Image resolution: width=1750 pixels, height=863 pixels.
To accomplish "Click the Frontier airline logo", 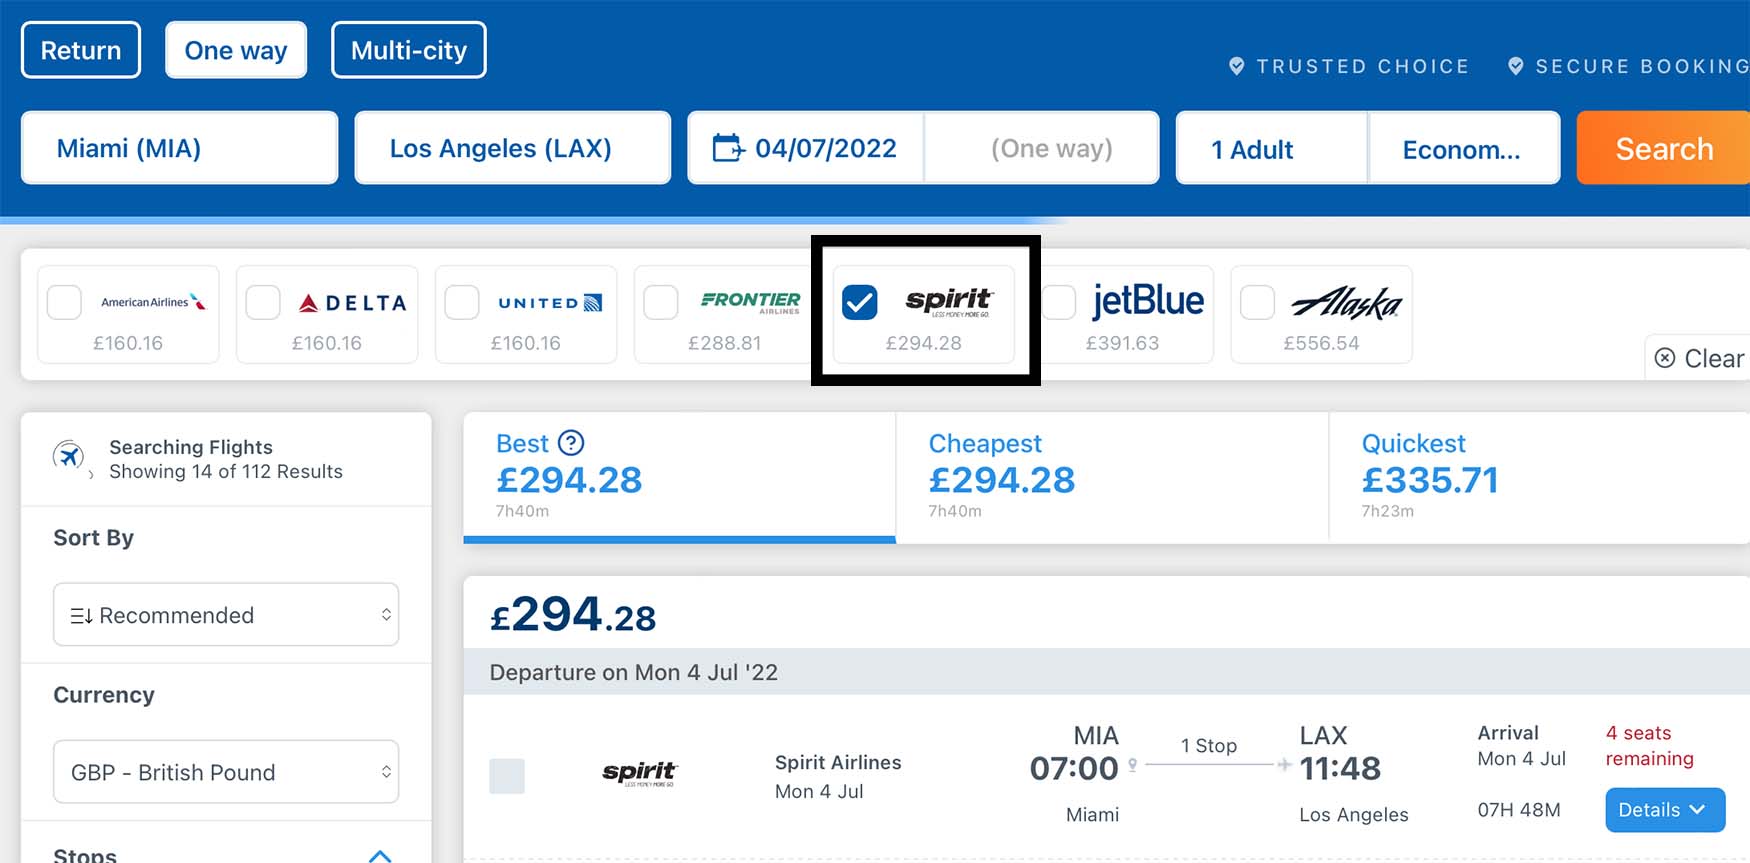I will [751, 301].
